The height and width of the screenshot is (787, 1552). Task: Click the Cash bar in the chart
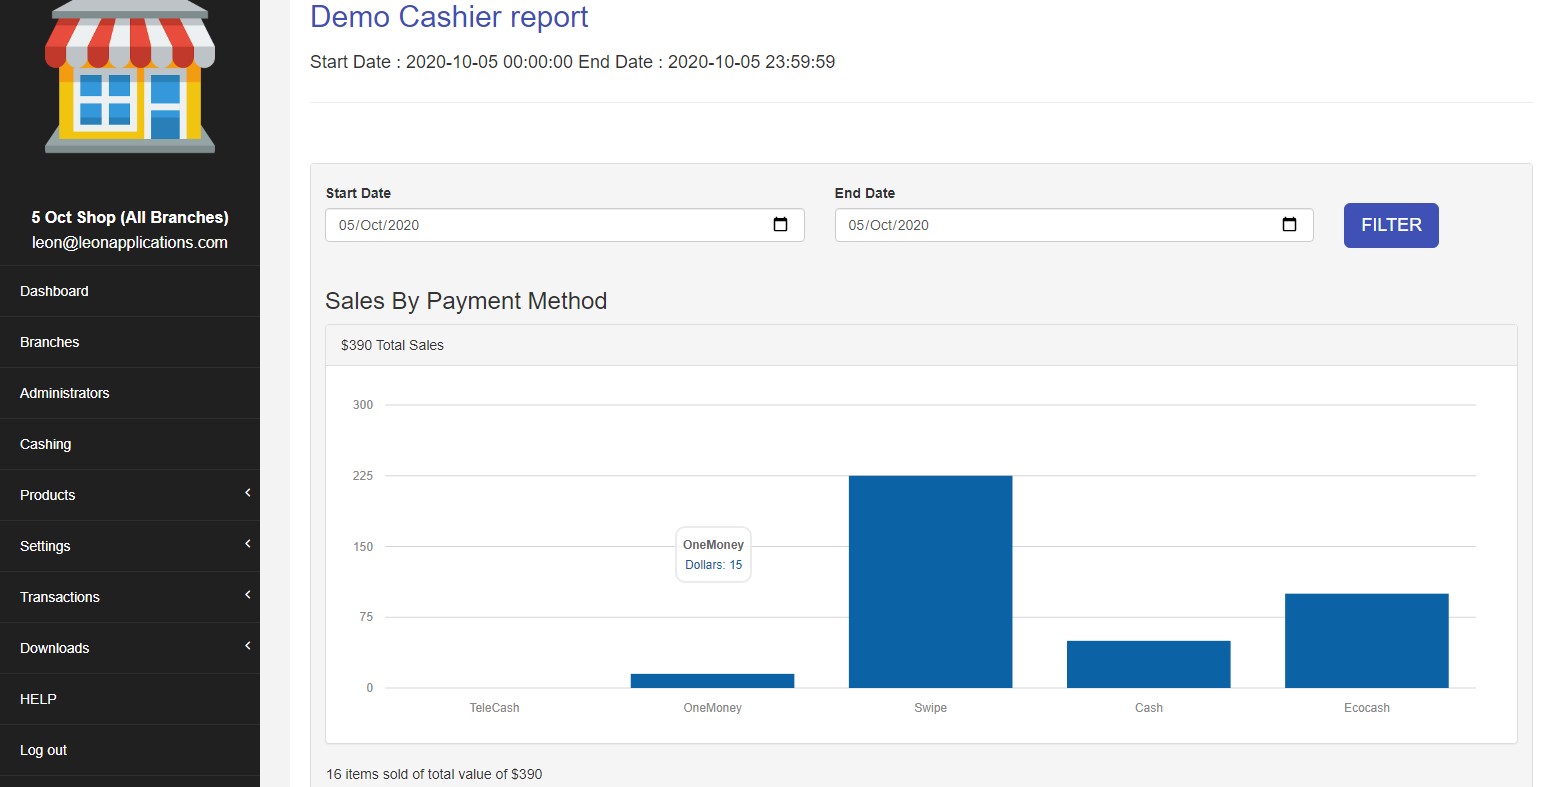click(x=1148, y=664)
